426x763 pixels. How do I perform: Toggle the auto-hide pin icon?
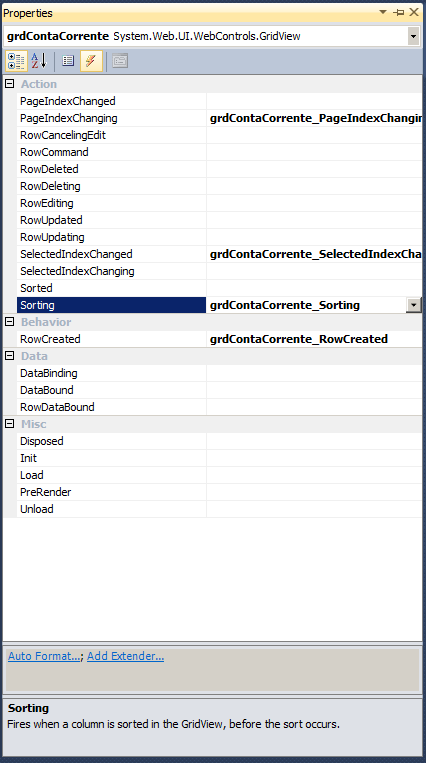[399, 12]
